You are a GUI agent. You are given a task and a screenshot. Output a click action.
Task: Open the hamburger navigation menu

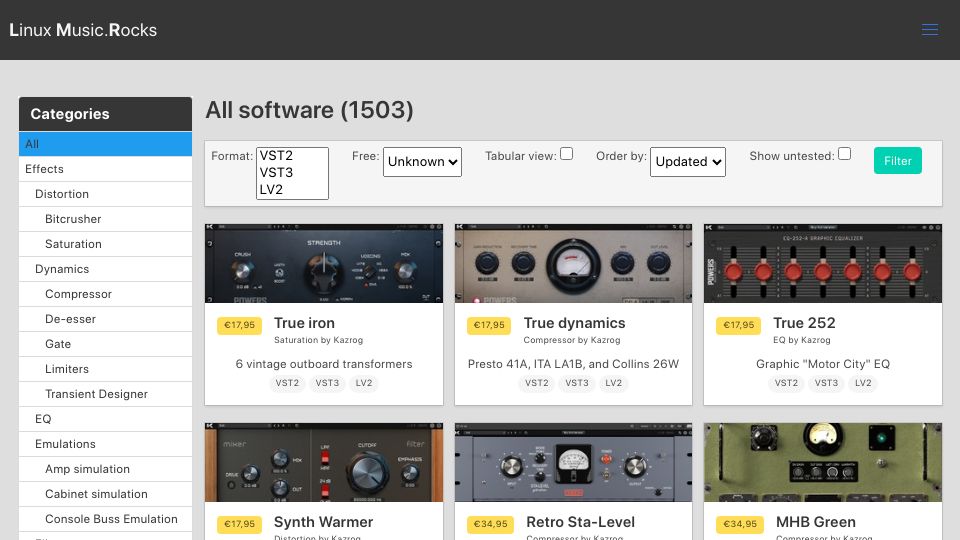click(x=929, y=30)
